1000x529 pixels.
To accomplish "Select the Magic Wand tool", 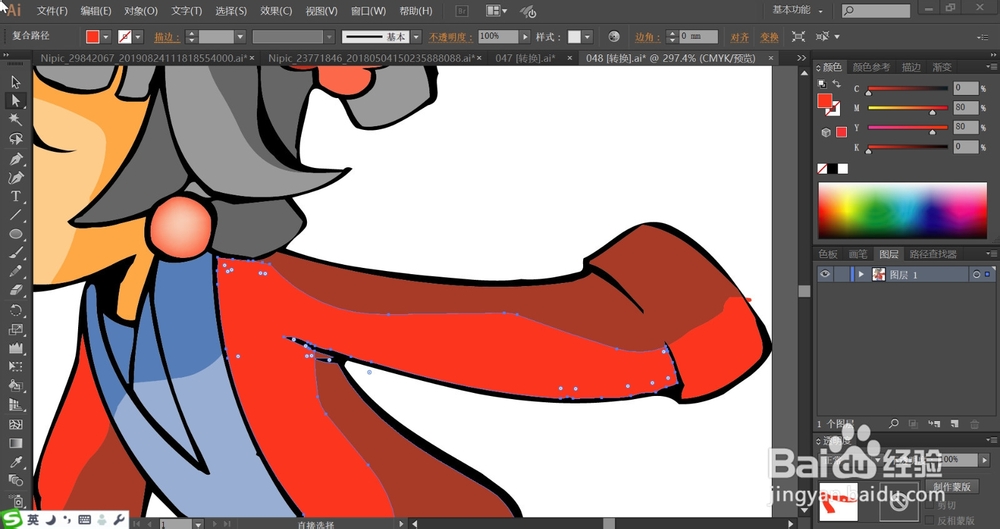I will click(16, 119).
